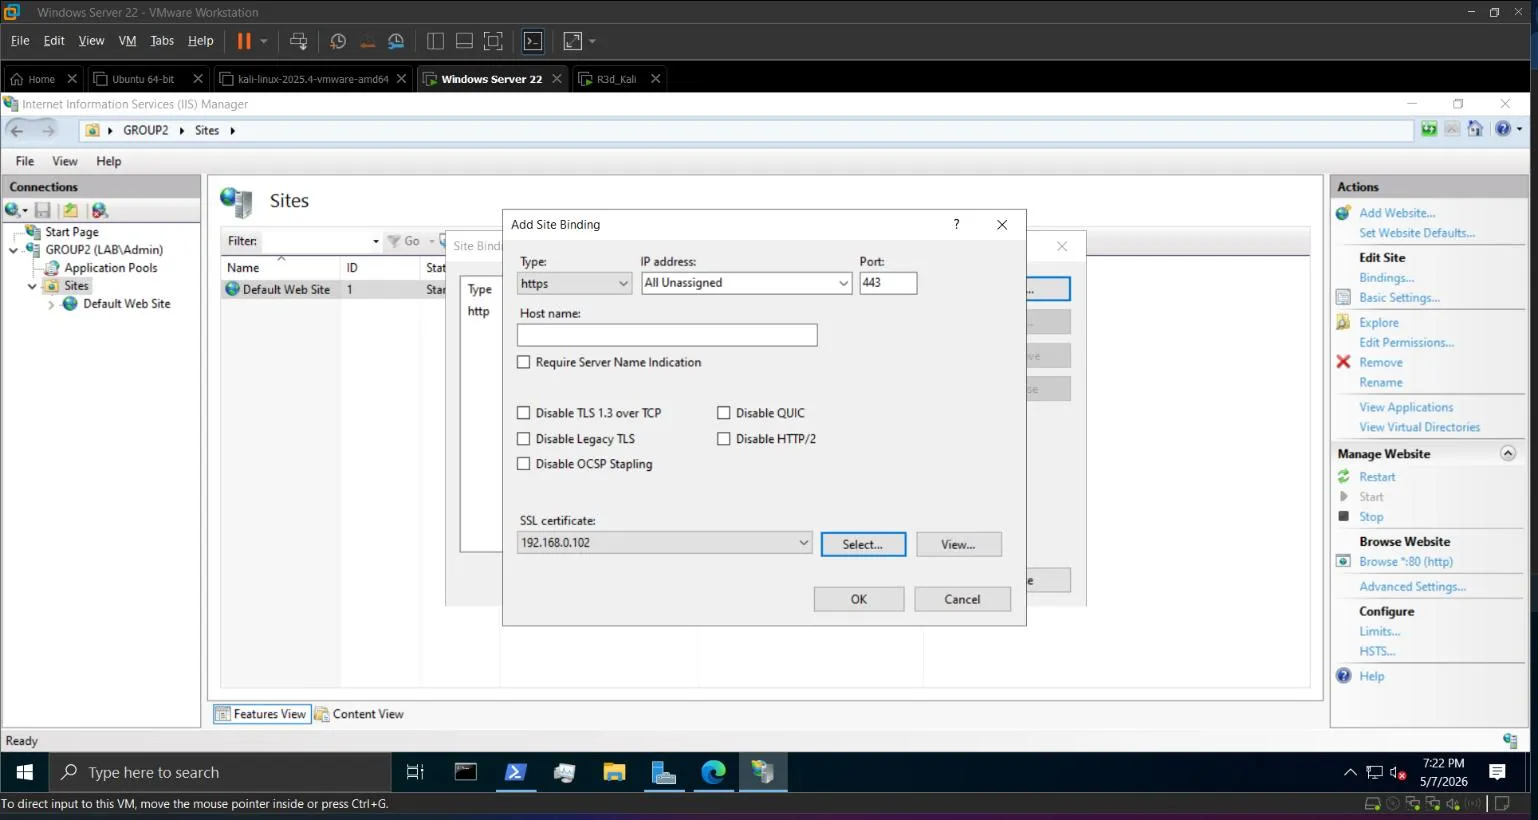The width and height of the screenshot is (1538, 820).
Task: Click the Server Manager taskbar icon
Action: (x=664, y=772)
